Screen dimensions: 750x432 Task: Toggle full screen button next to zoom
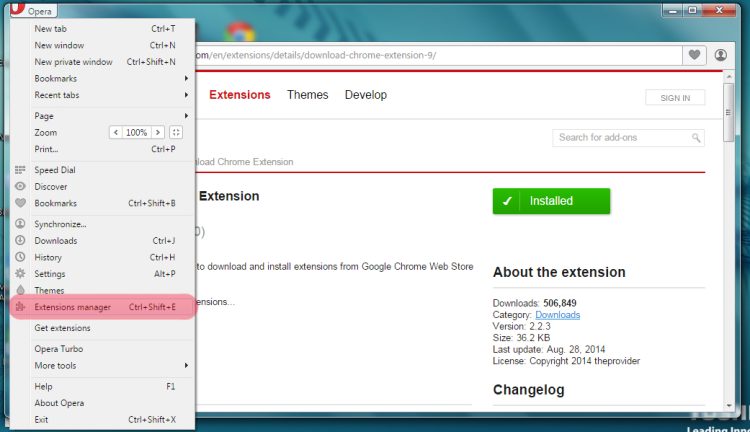click(x=176, y=132)
